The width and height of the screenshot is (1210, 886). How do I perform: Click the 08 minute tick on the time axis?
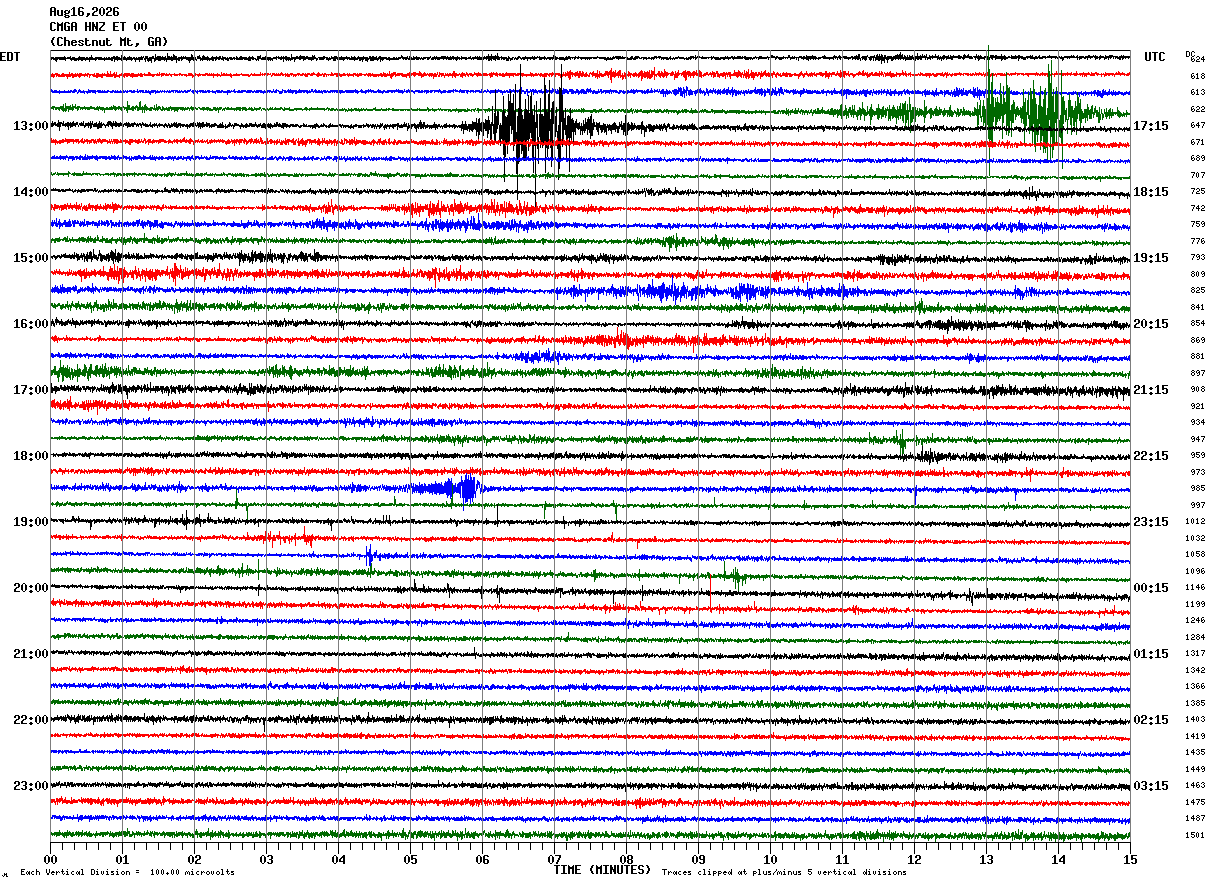(x=626, y=858)
